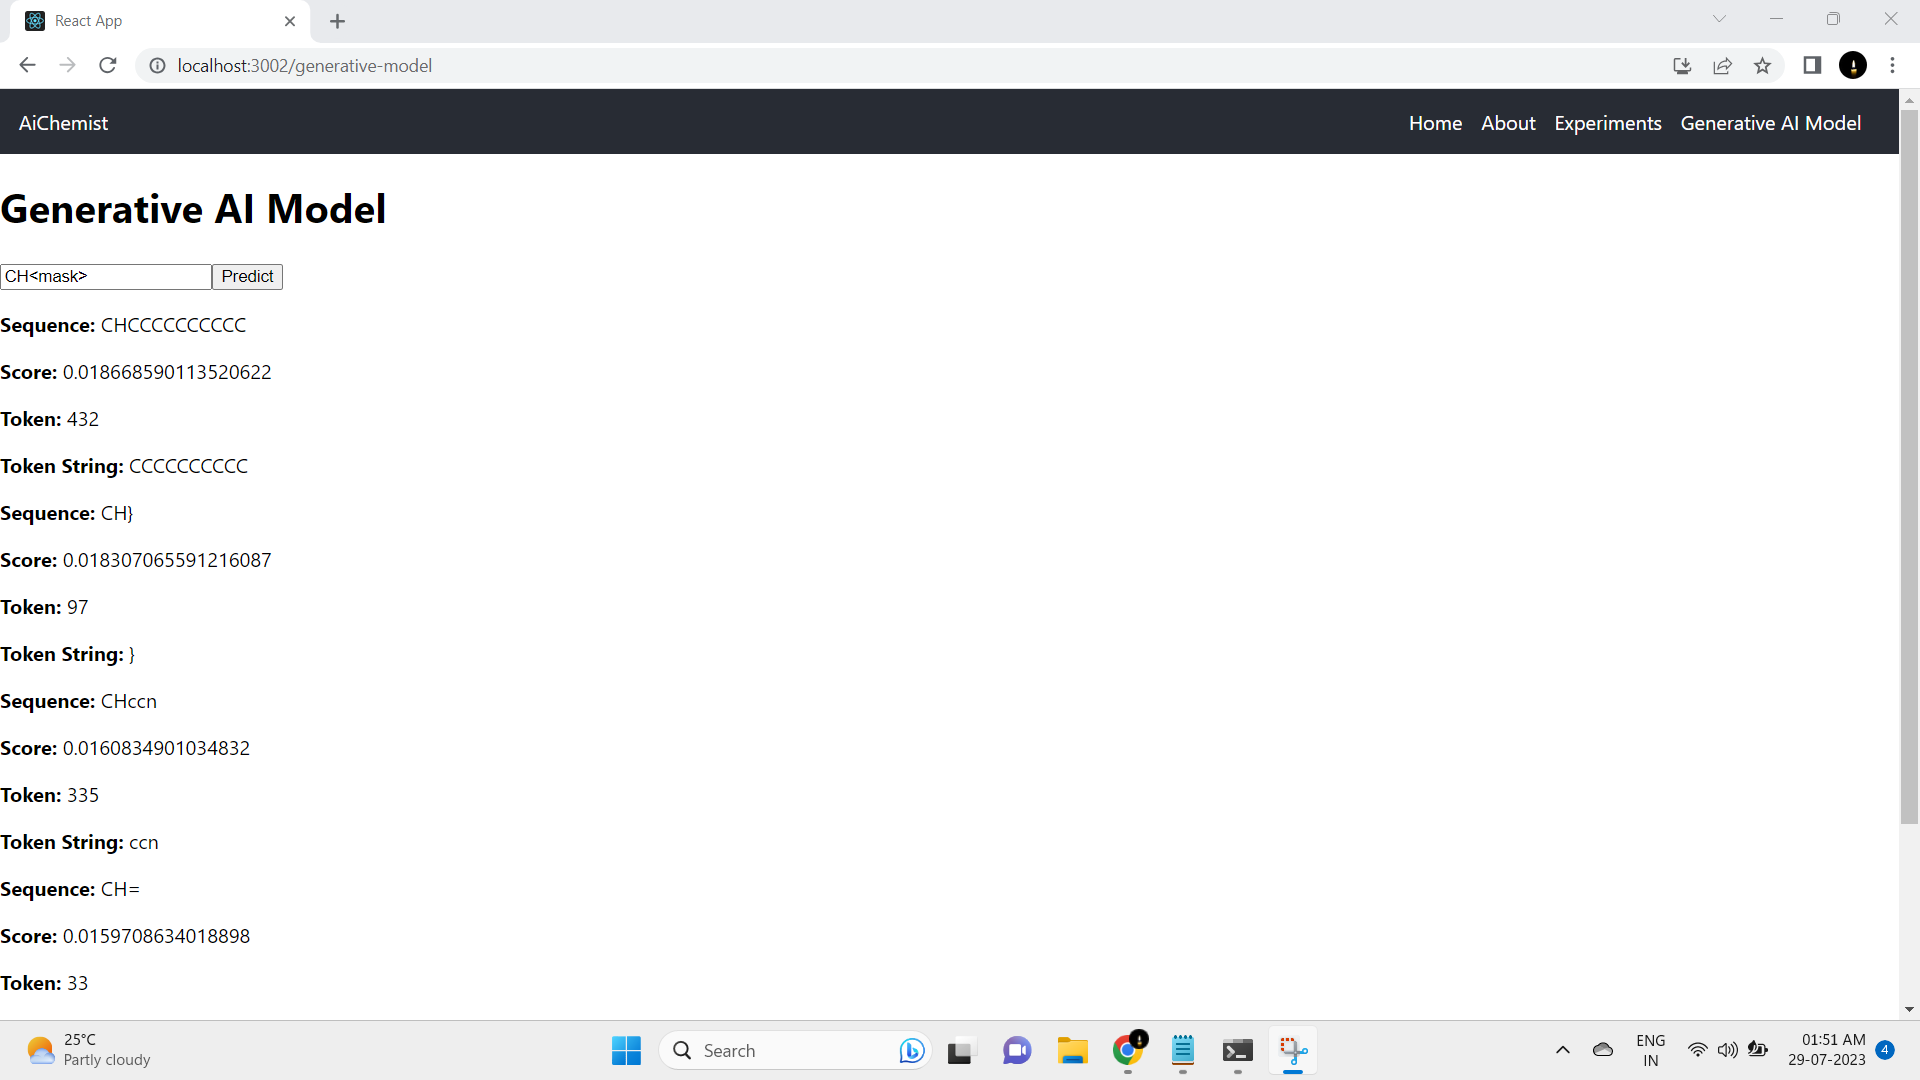
Task: Go to the About page
Action: (1508, 123)
